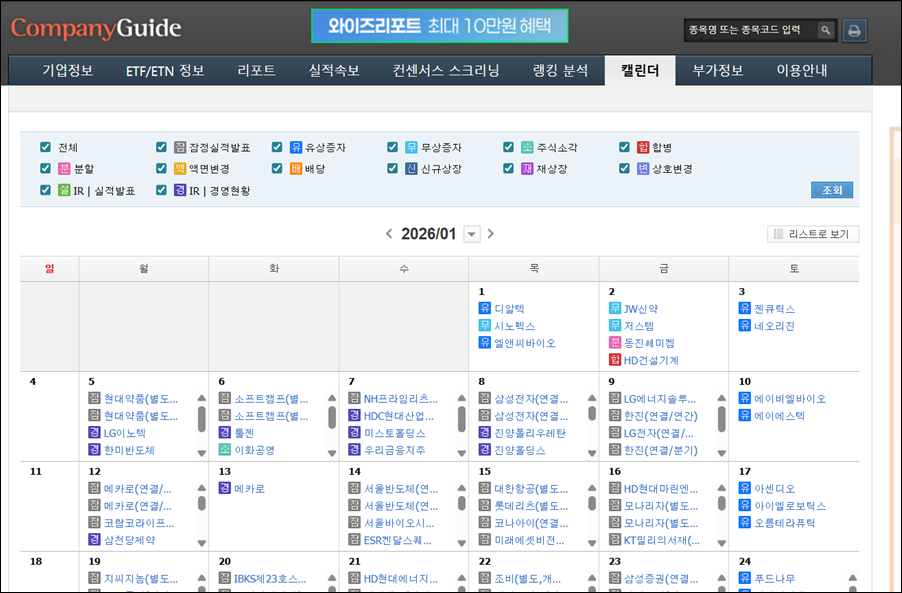Viewport: 902px width, 593px height.
Task: Focus the 종목명 또는 종목코드 search field
Action: 751,30
